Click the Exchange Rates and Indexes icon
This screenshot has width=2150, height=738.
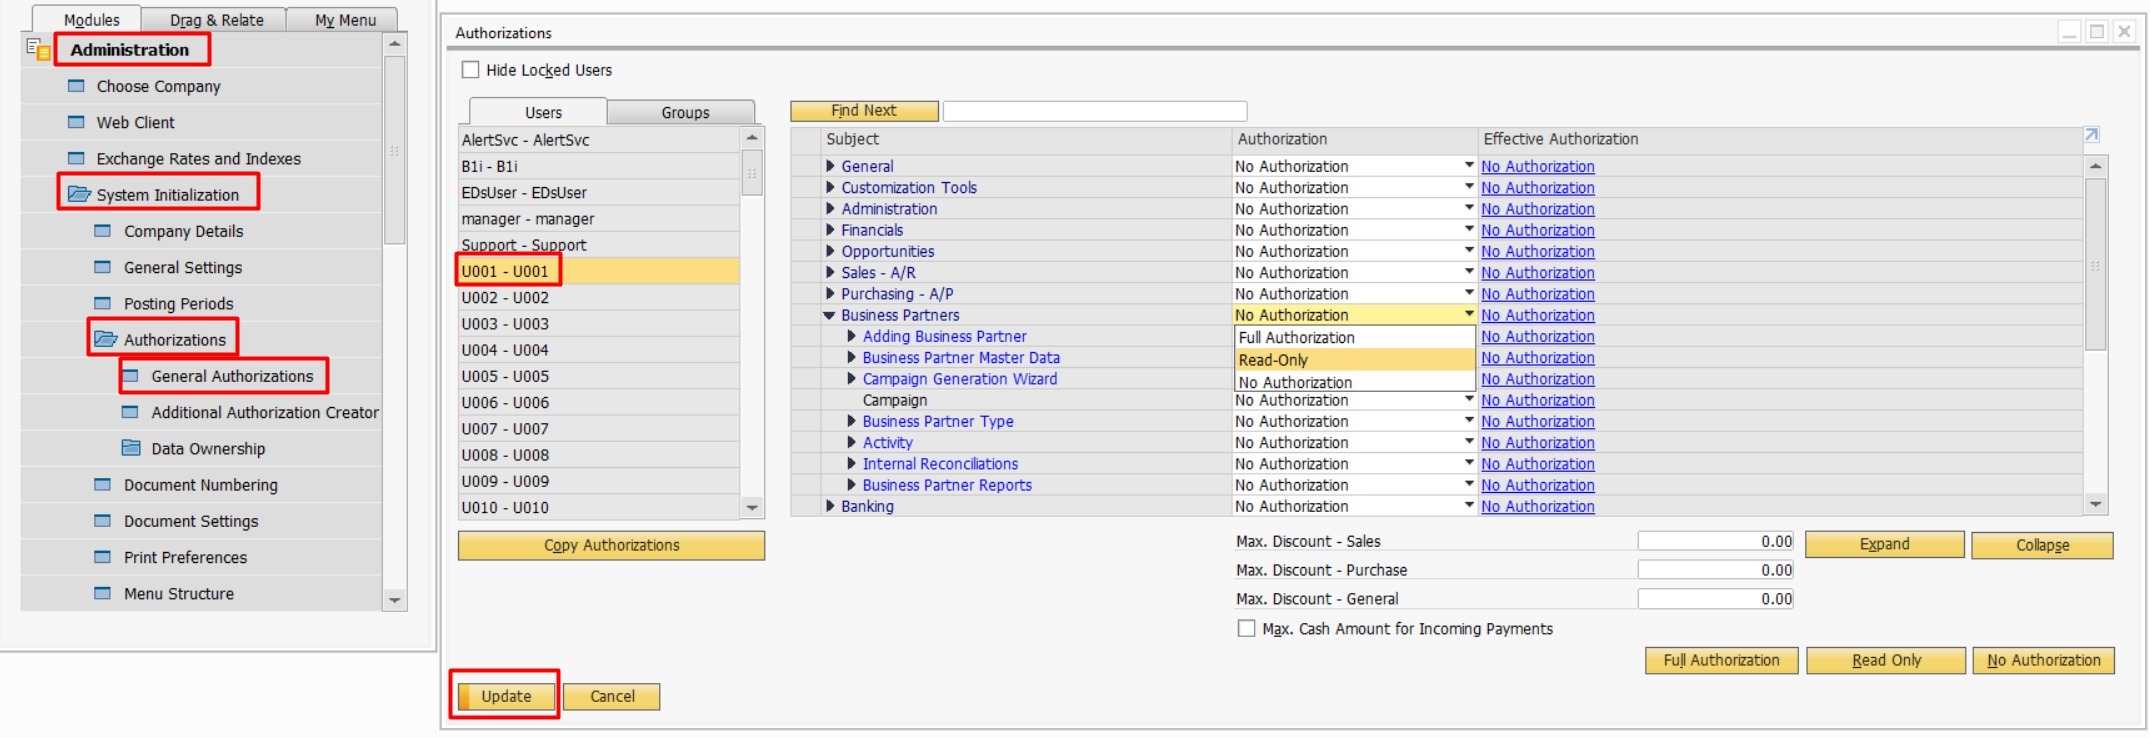click(x=76, y=158)
